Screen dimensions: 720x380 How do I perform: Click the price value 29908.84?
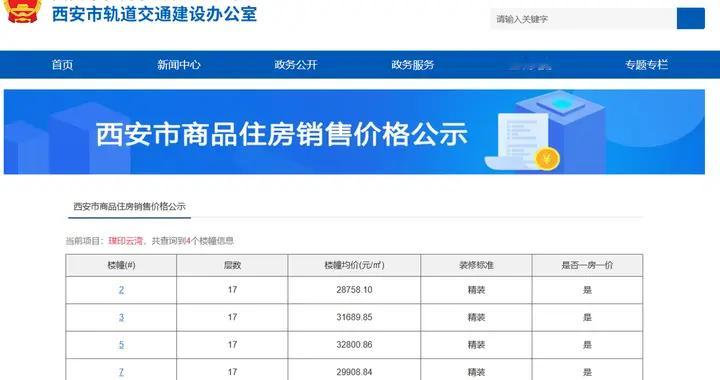click(354, 372)
